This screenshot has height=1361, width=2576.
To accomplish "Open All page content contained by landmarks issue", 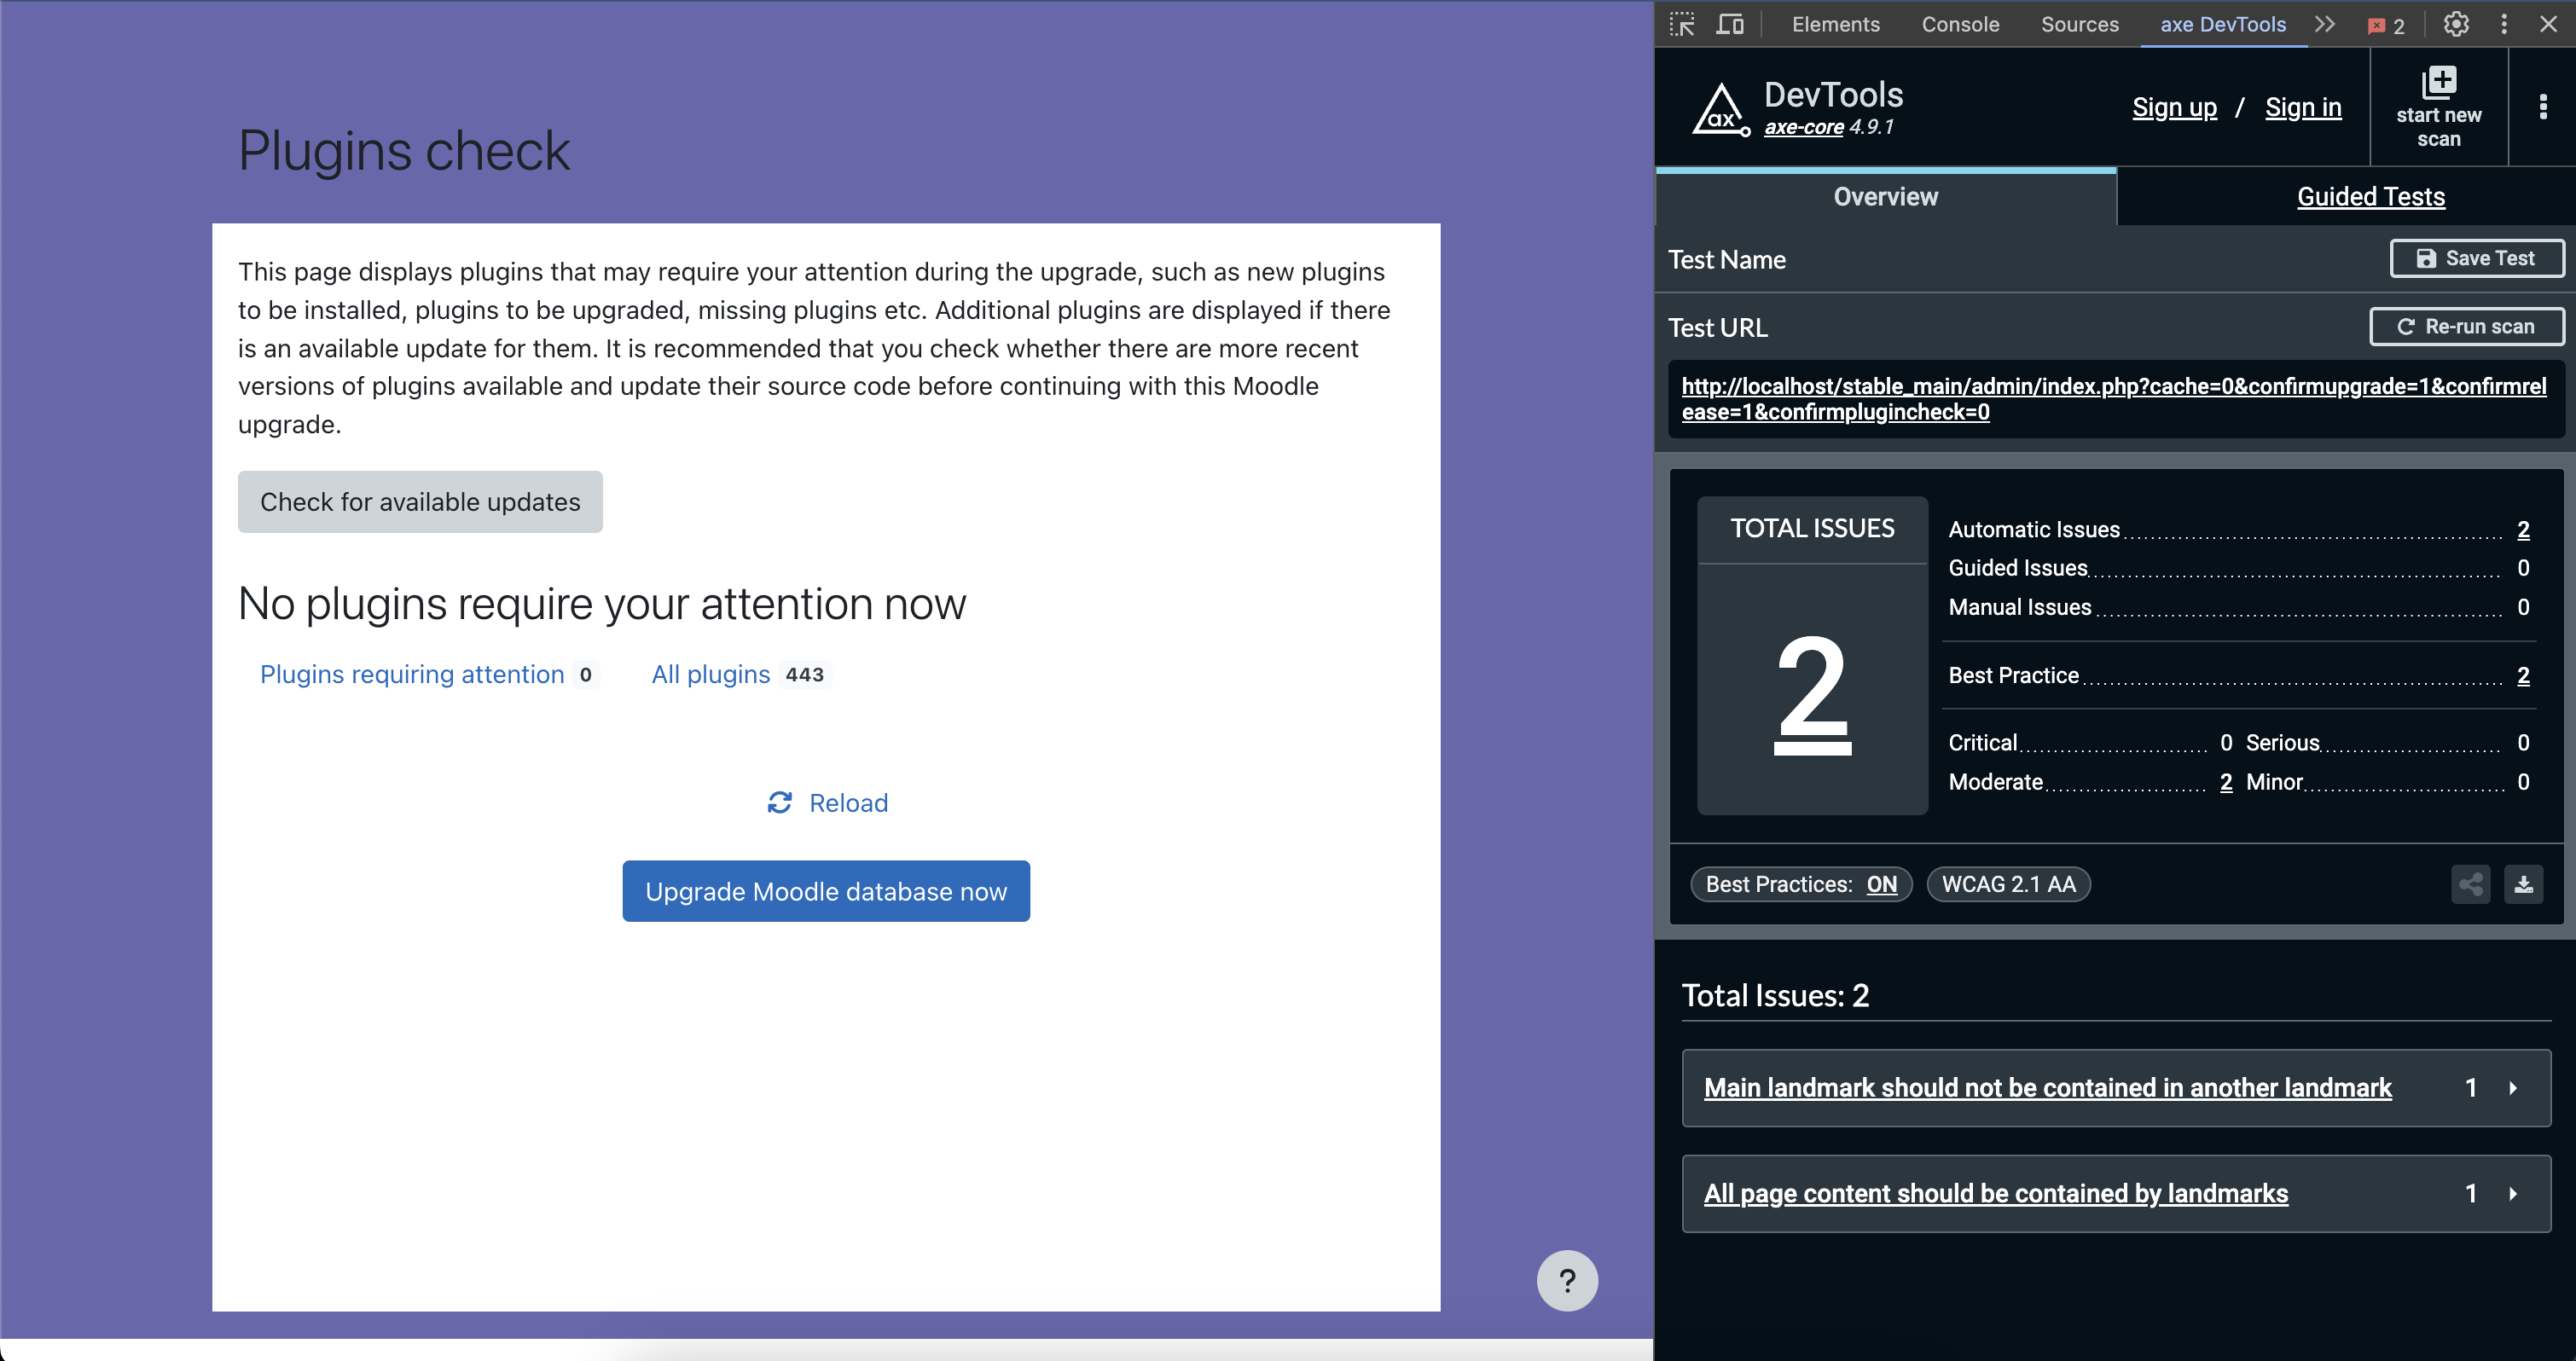I will tap(1996, 1193).
